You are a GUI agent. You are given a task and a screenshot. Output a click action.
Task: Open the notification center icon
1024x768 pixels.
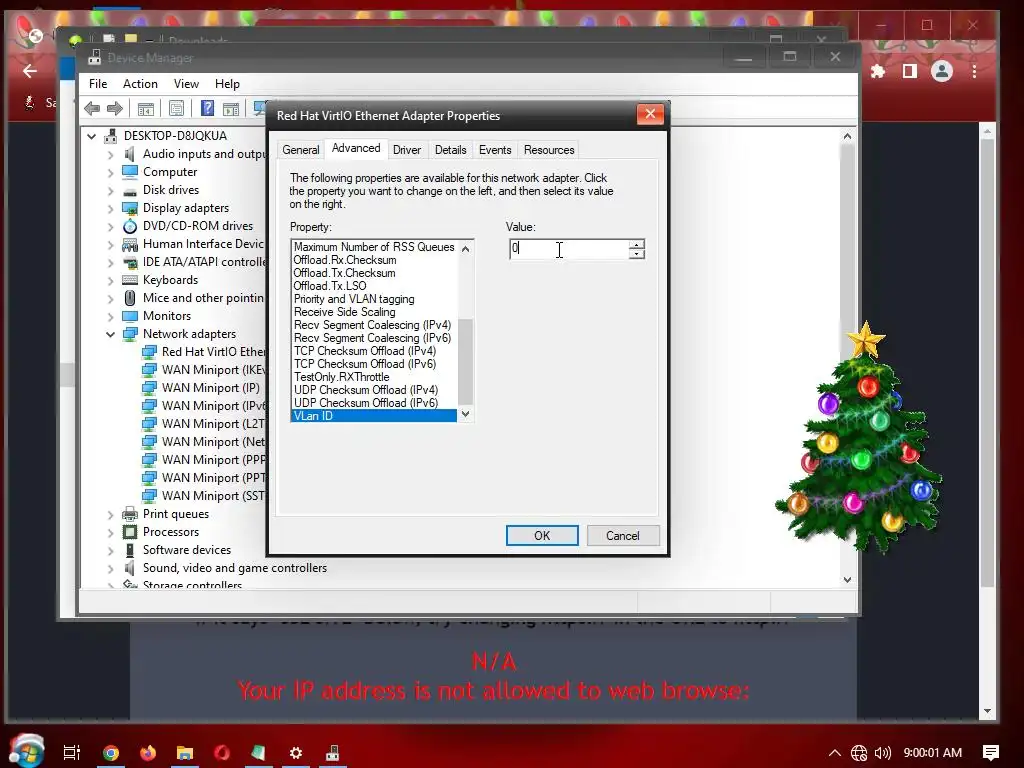click(991, 753)
